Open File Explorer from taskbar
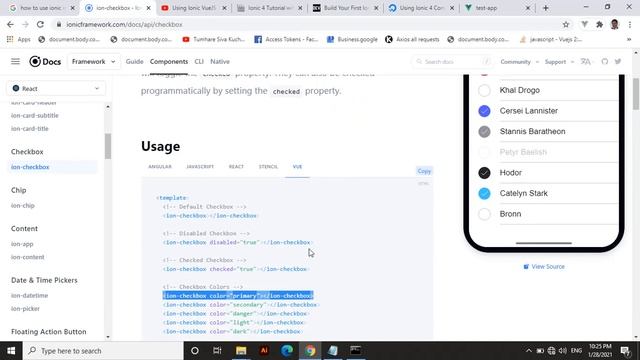This screenshot has width=640, height=360. (x=241, y=351)
